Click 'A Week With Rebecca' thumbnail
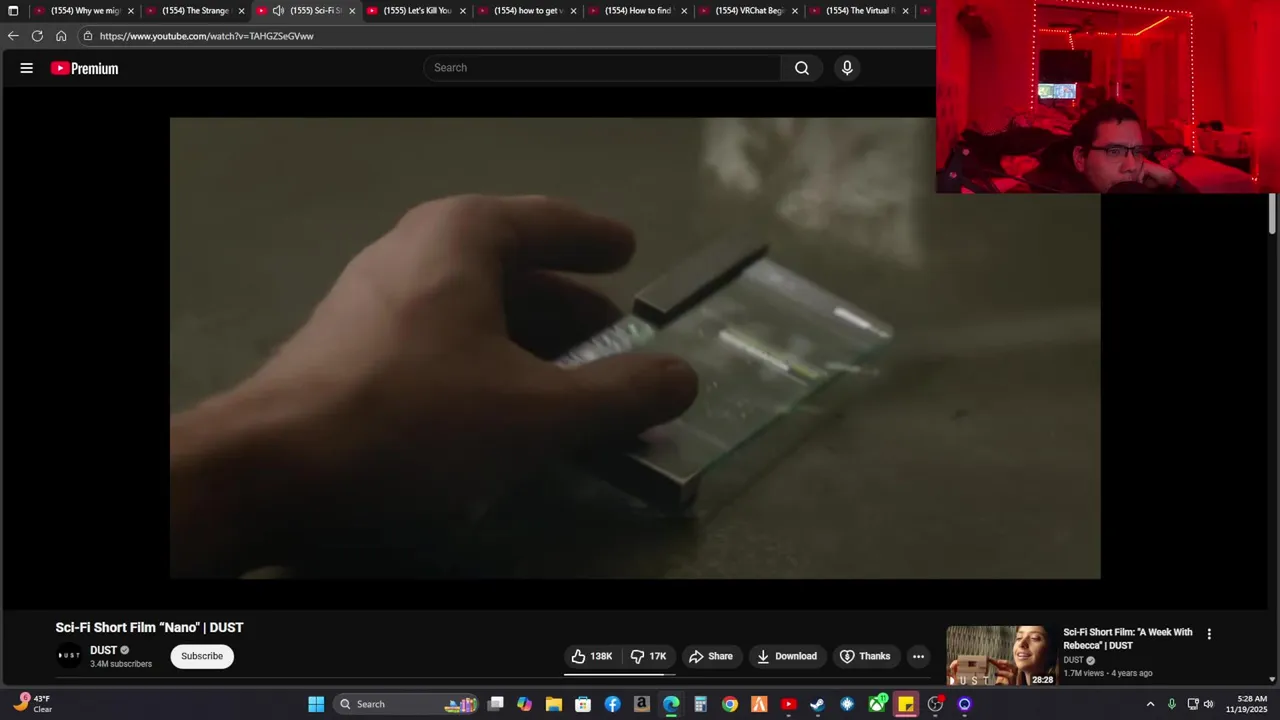 pyautogui.click(x=1001, y=655)
